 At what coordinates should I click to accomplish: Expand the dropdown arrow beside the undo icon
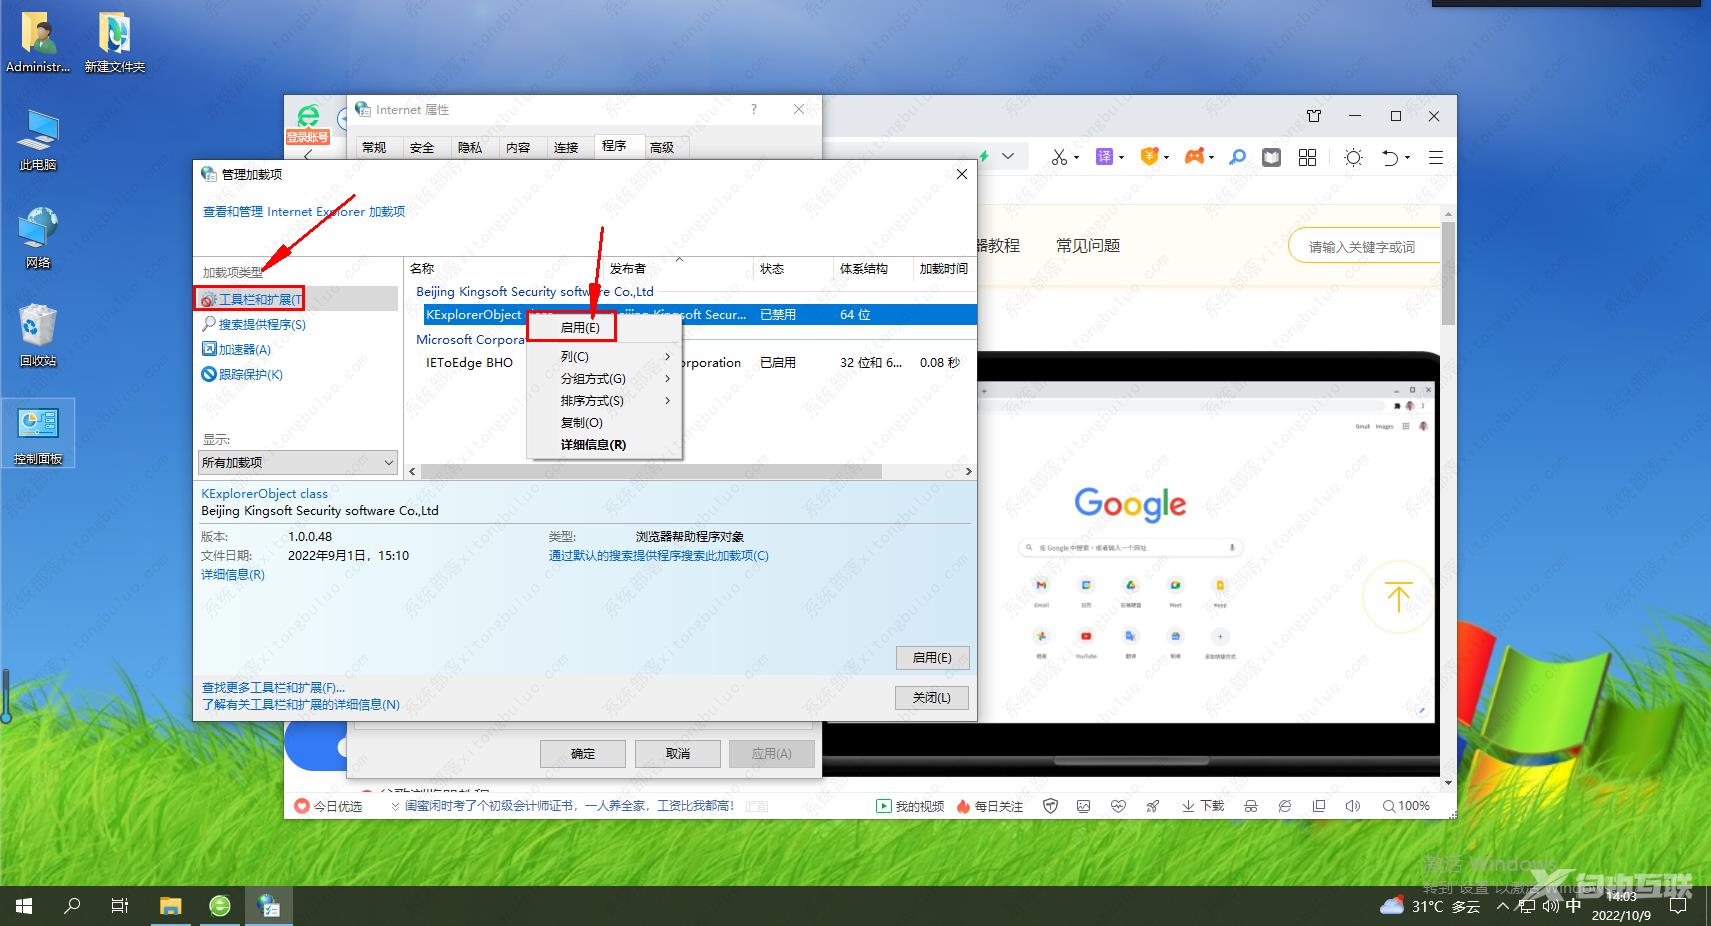point(1407,158)
